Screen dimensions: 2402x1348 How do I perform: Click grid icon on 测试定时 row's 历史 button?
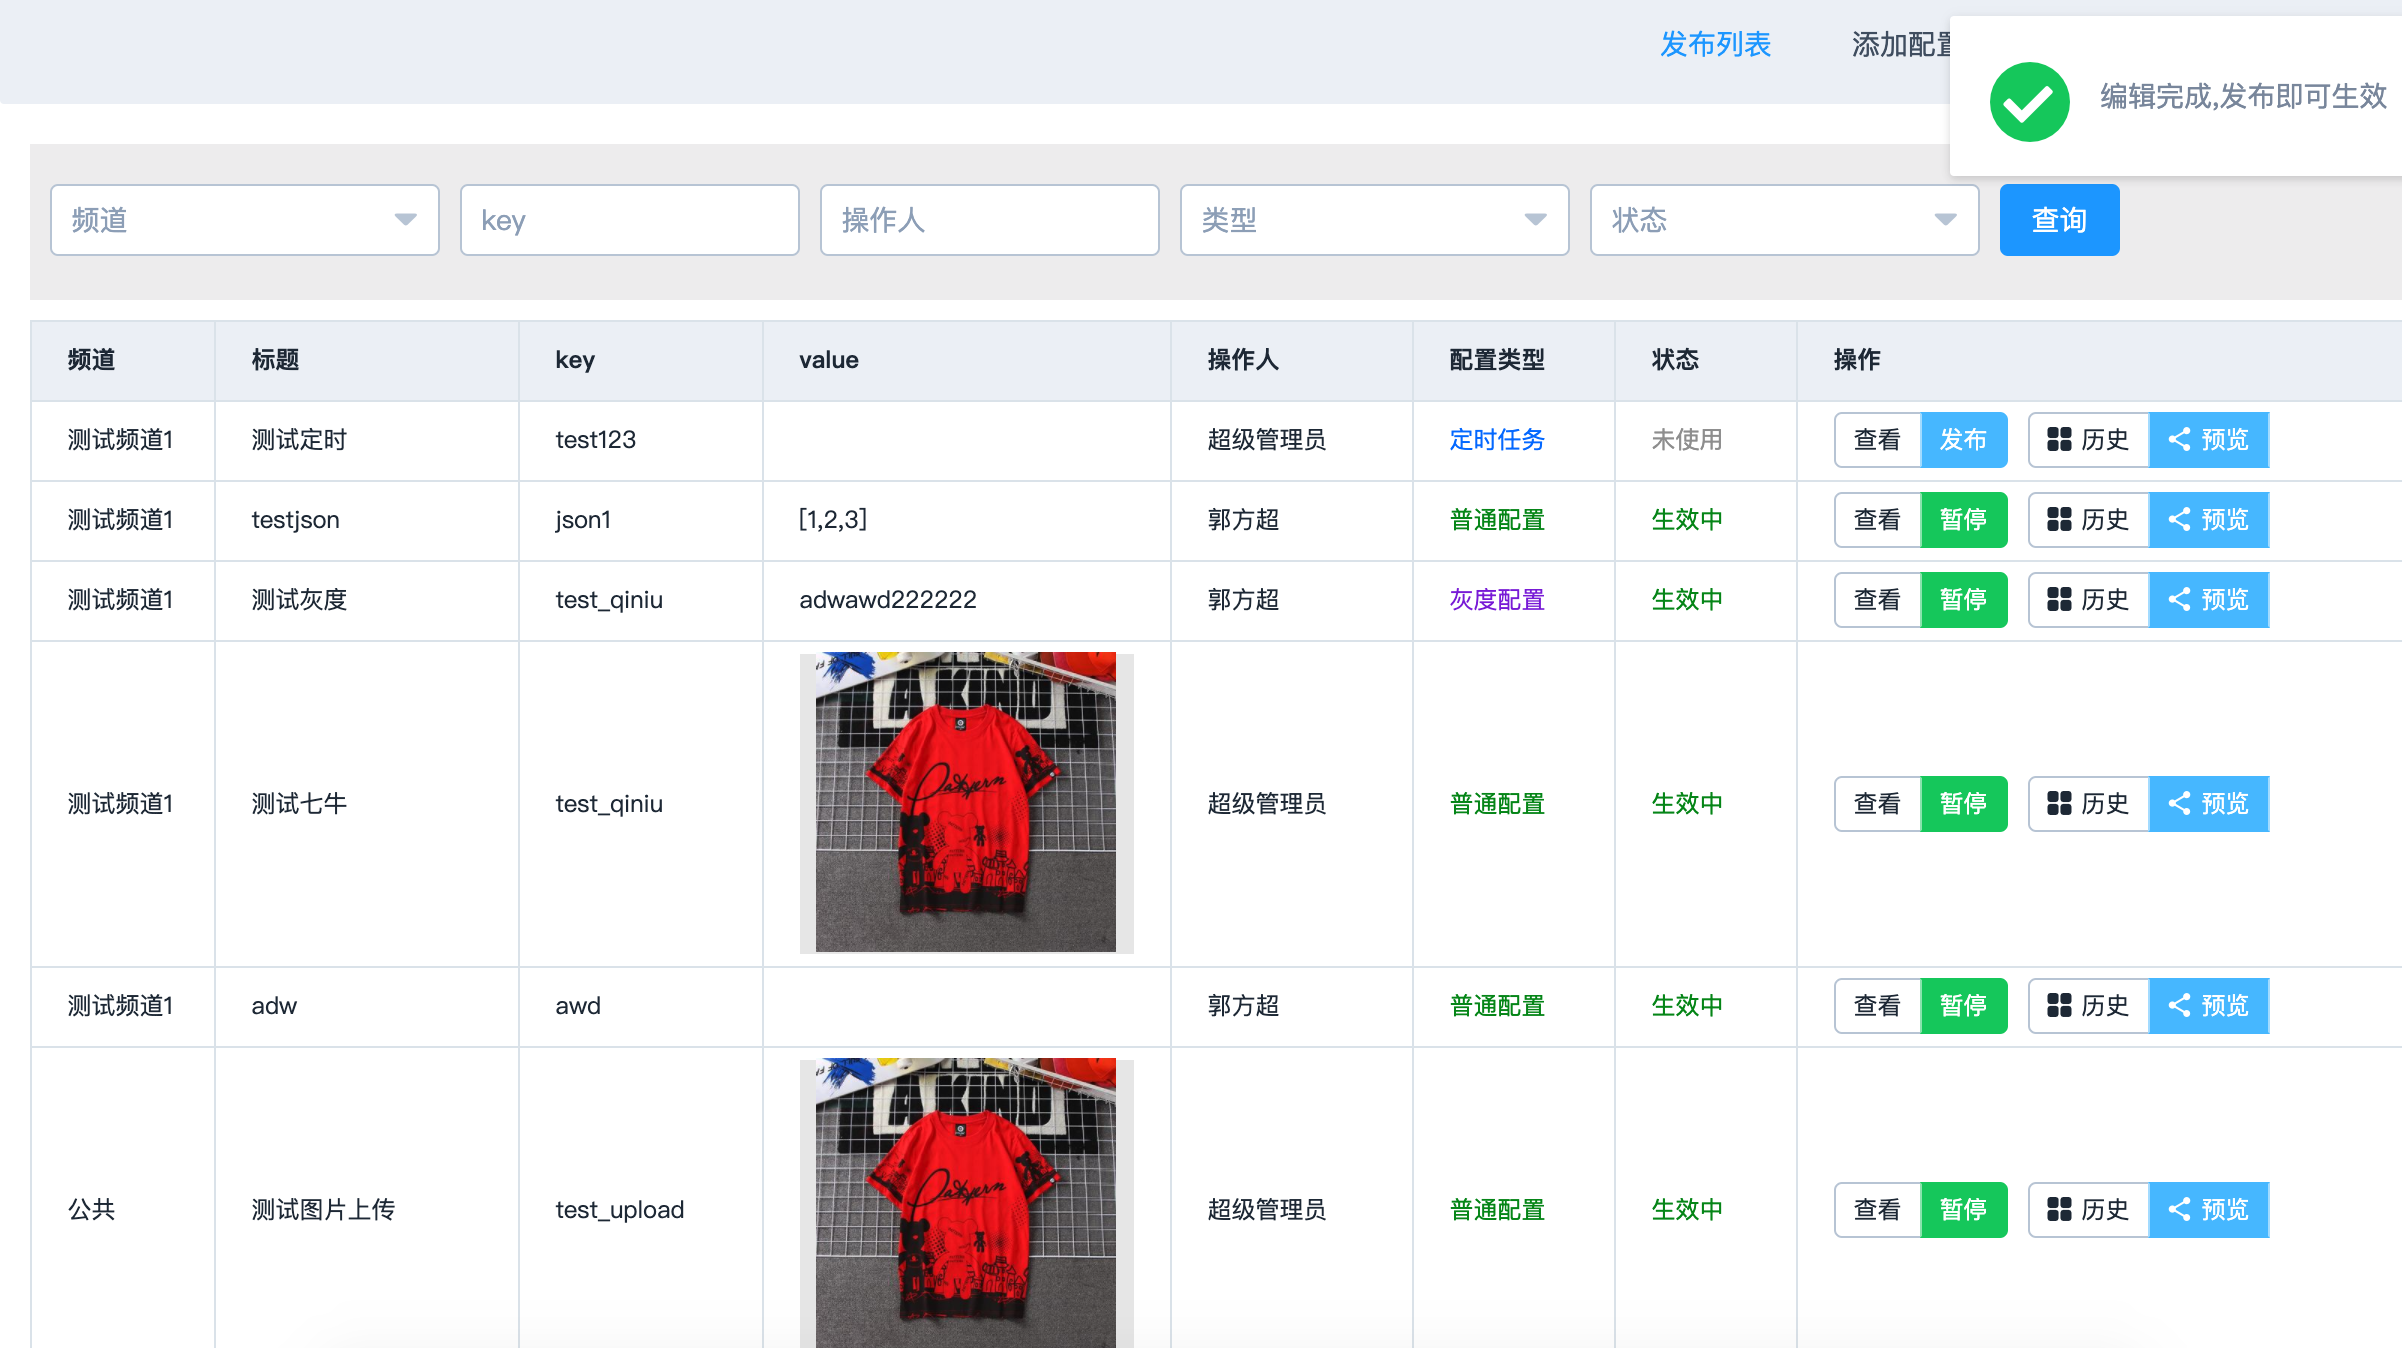click(2059, 439)
